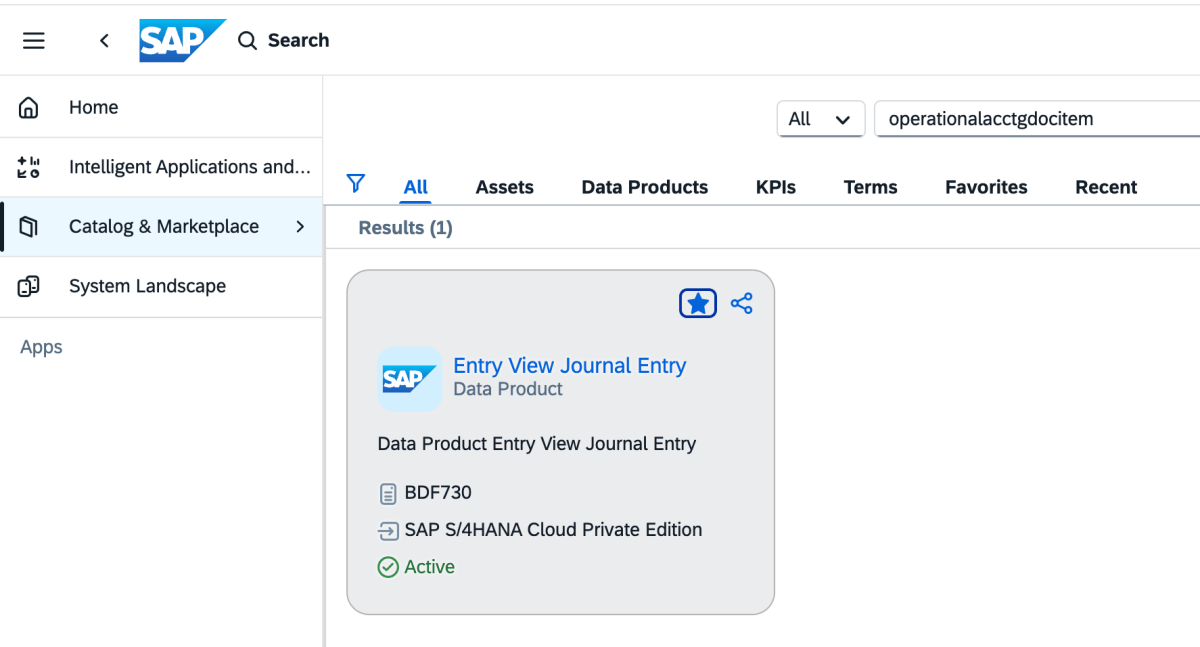Click the back arrow in header
Image resolution: width=1200 pixels, height=647 pixels.
tap(104, 41)
